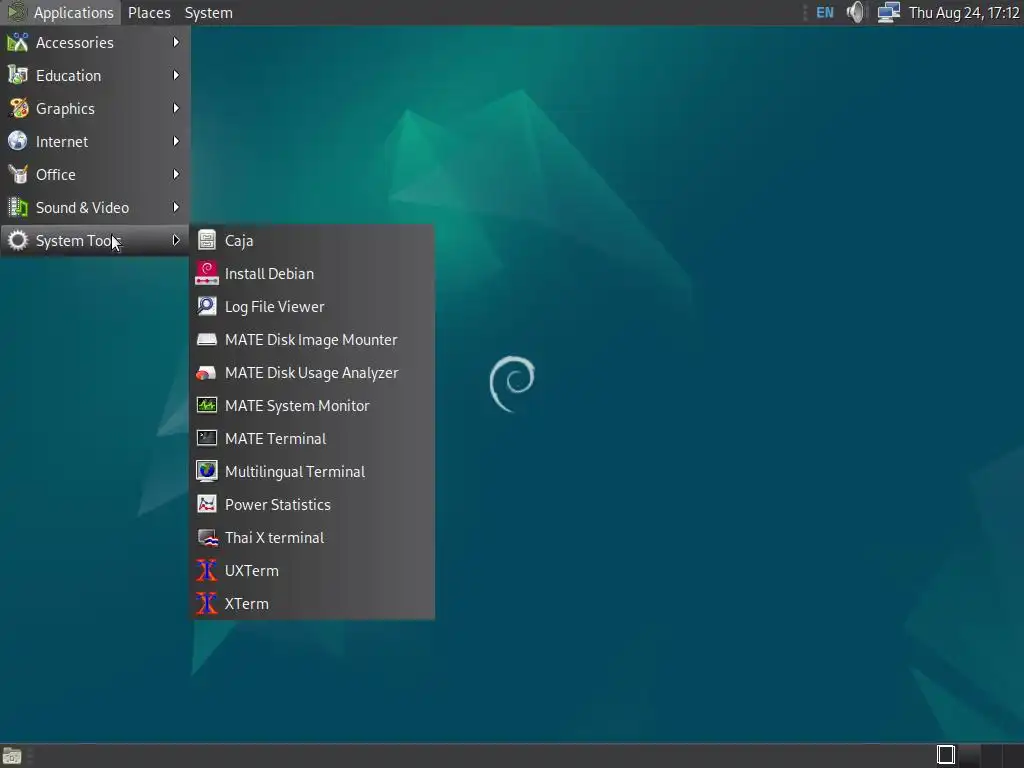Click the System Tools gear icon
The height and width of the screenshot is (768, 1024).
[18, 240]
